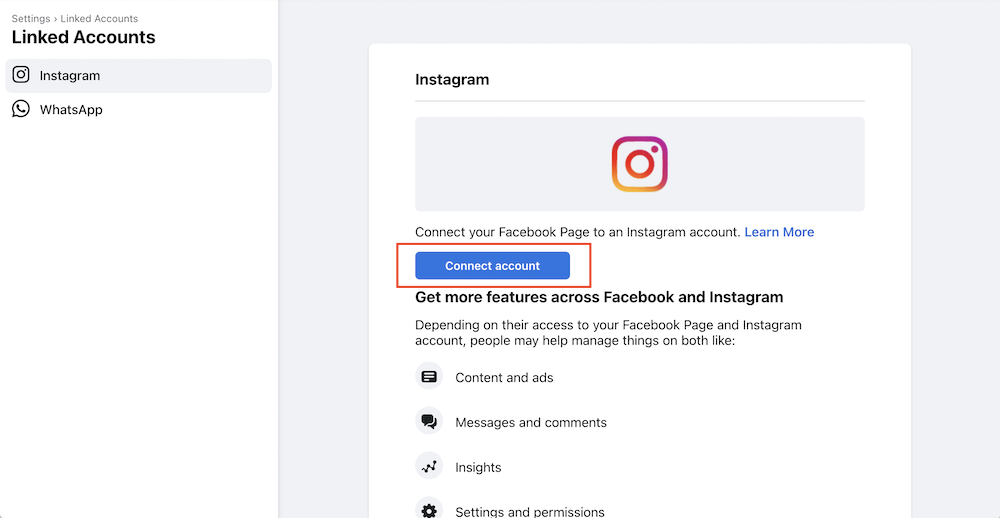Open the Learn More link
The height and width of the screenshot is (518, 1000).
pyautogui.click(x=779, y=232)
